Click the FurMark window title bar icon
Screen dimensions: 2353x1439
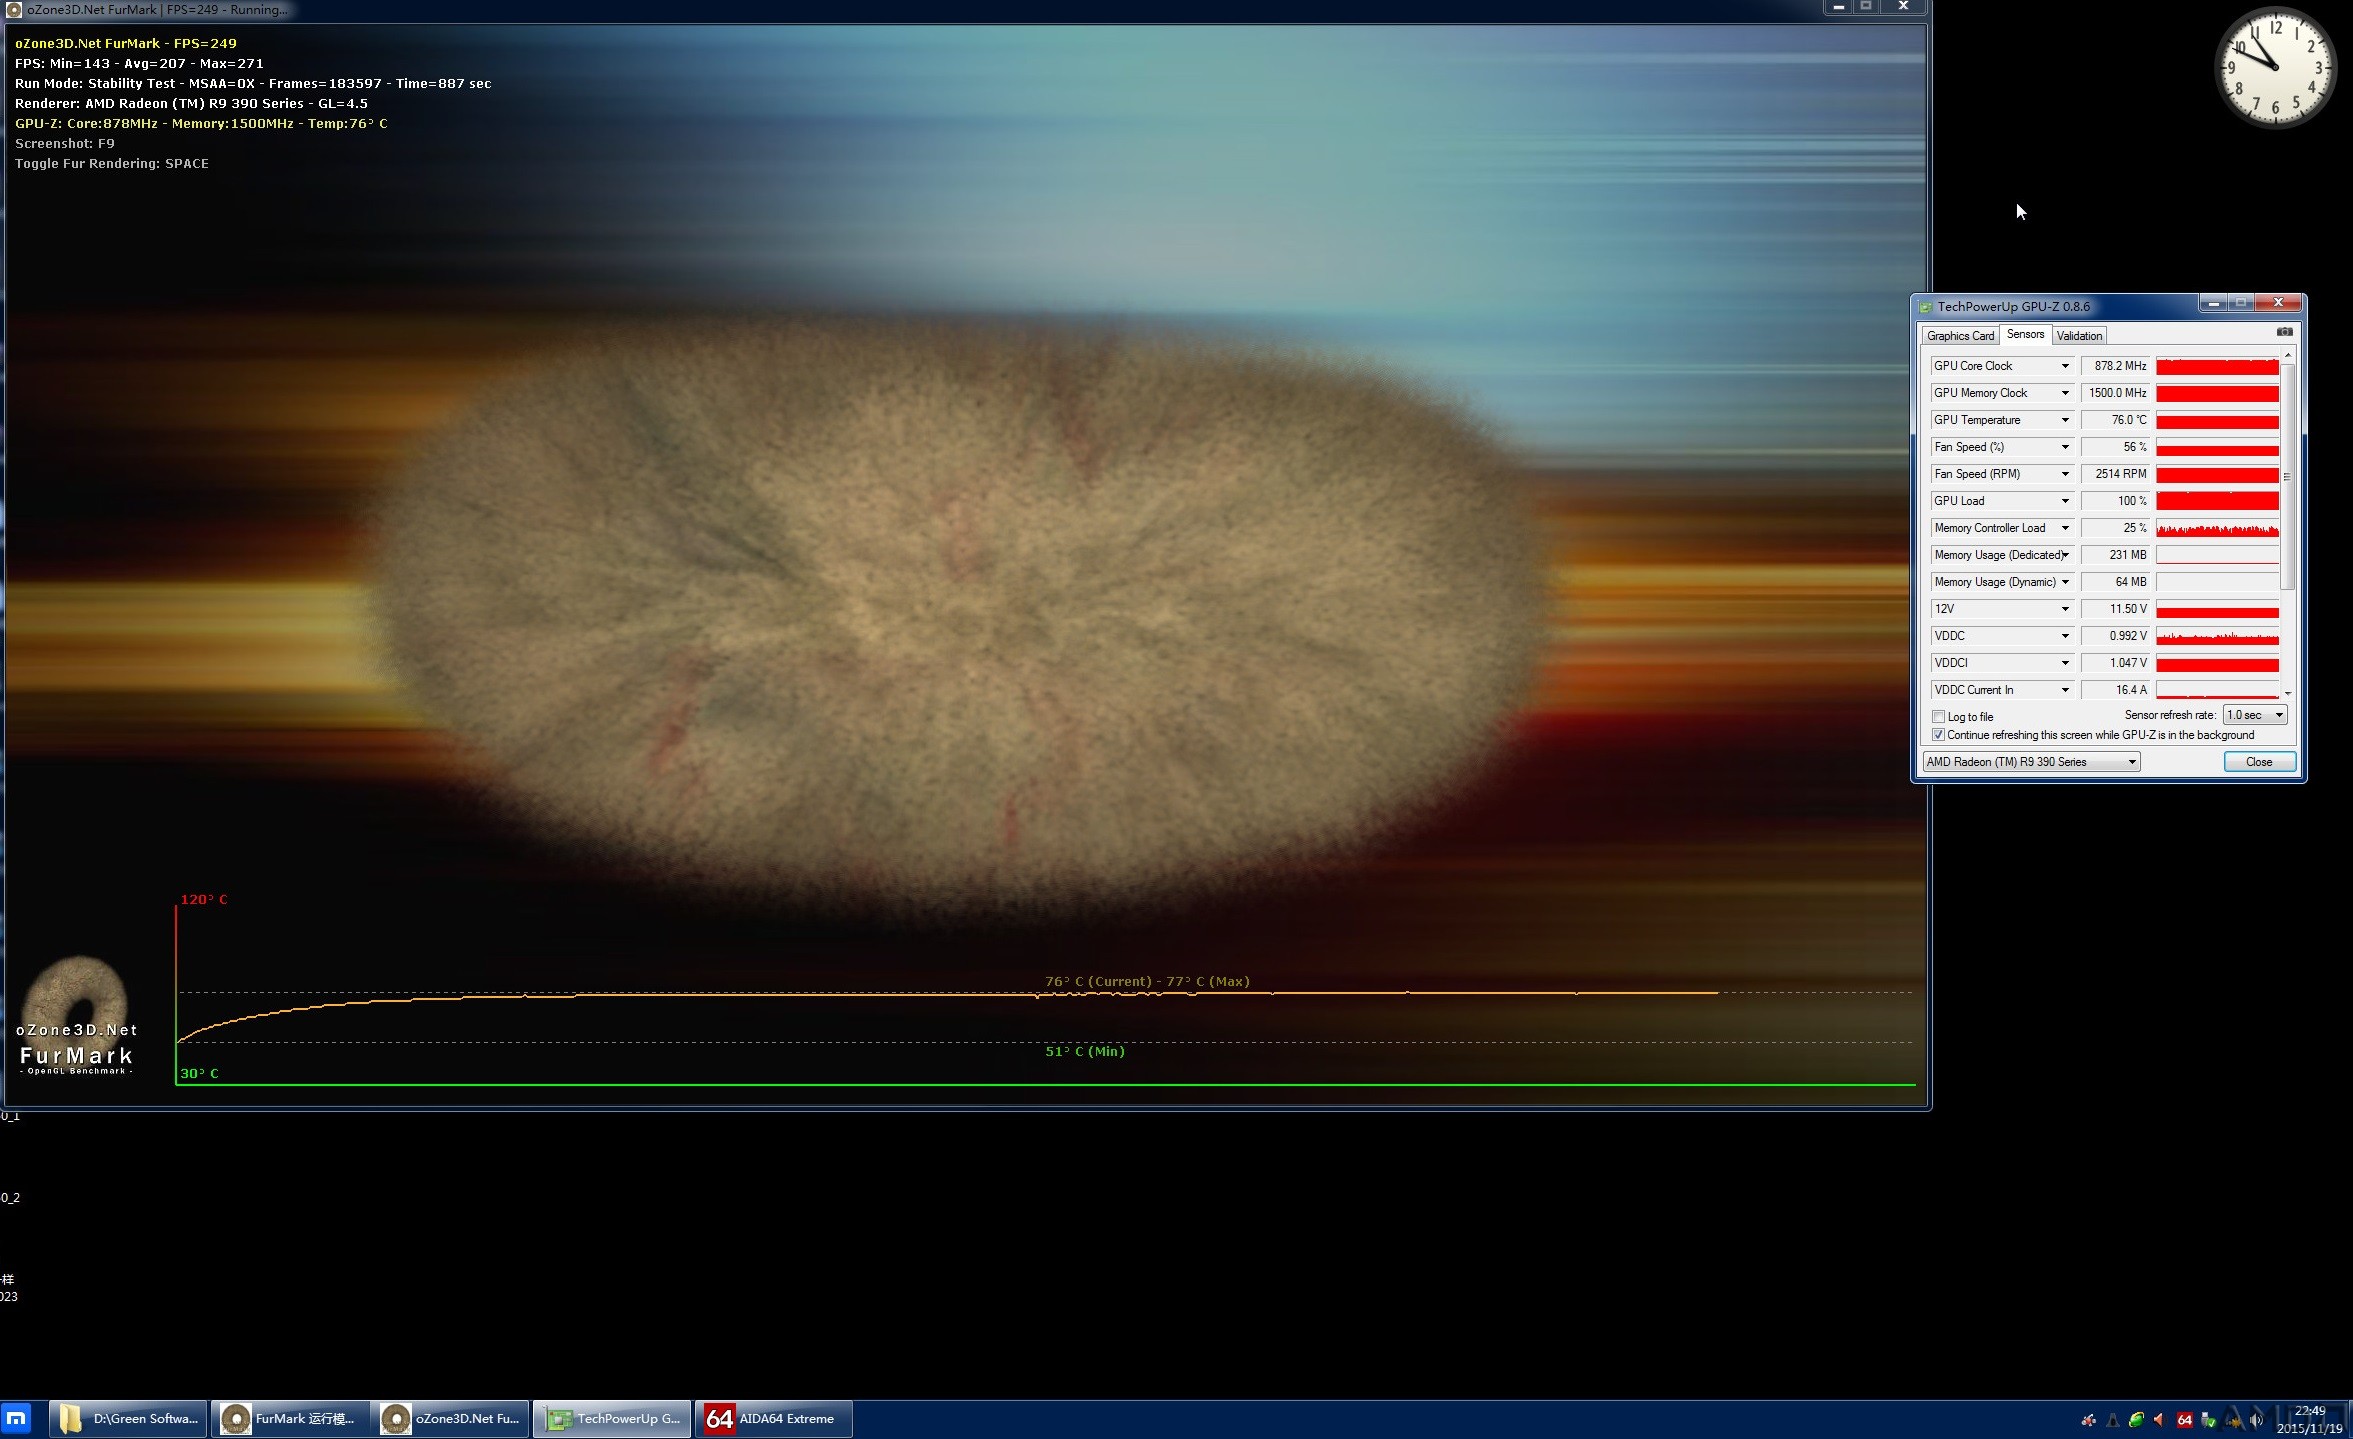click(14, 9)
